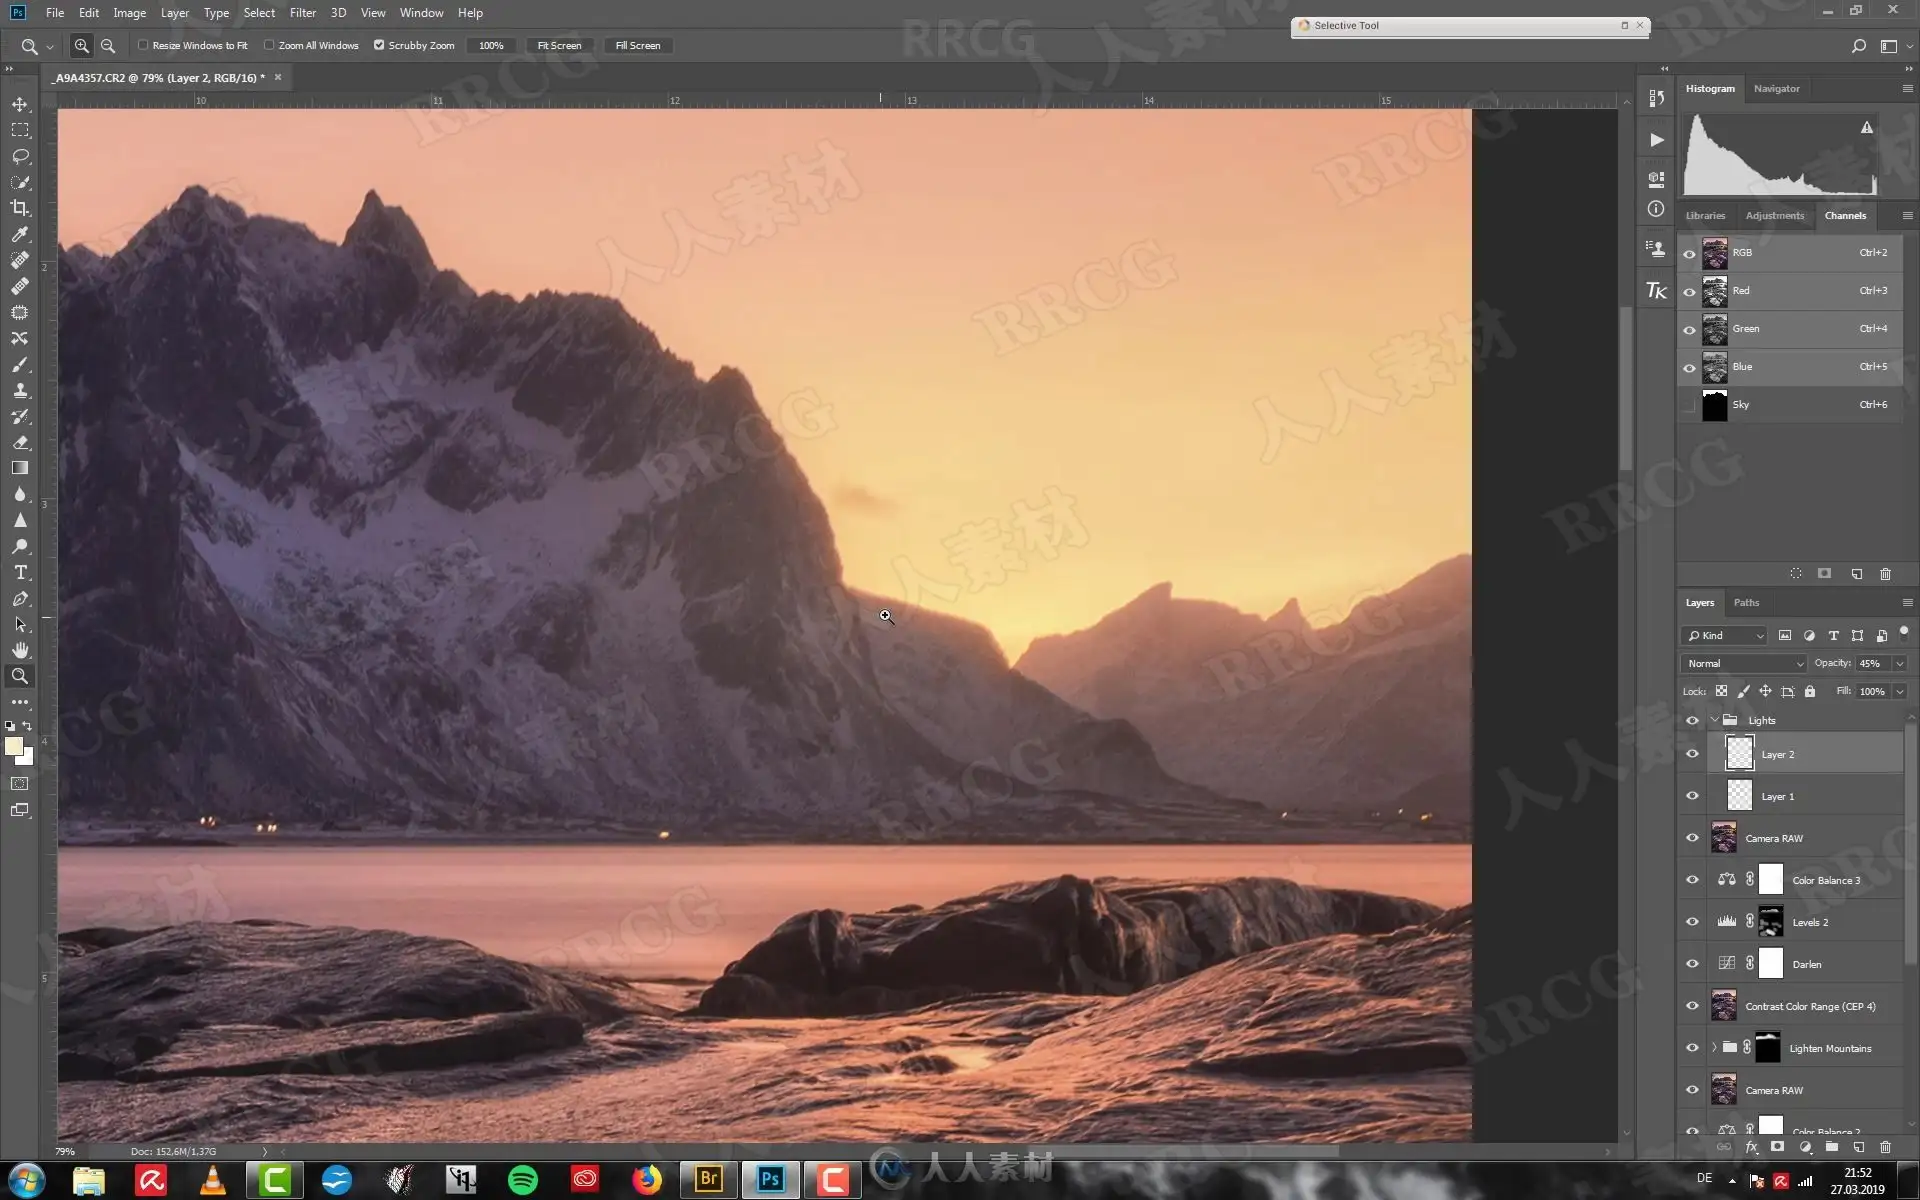The height and width of the screenshot is (1200, 1920).
Task: Select the Gradient tool
Action: (20, 468)
